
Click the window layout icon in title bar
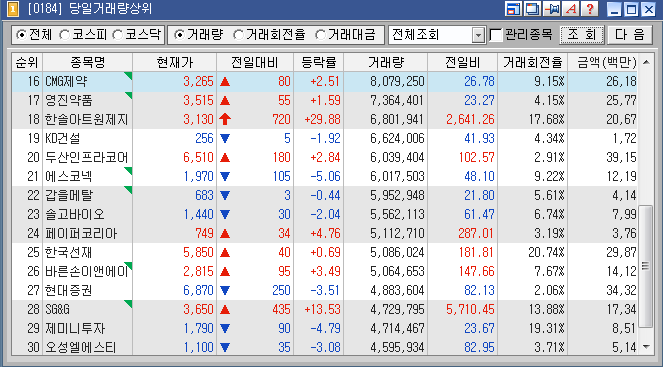[x=513, y=9]
